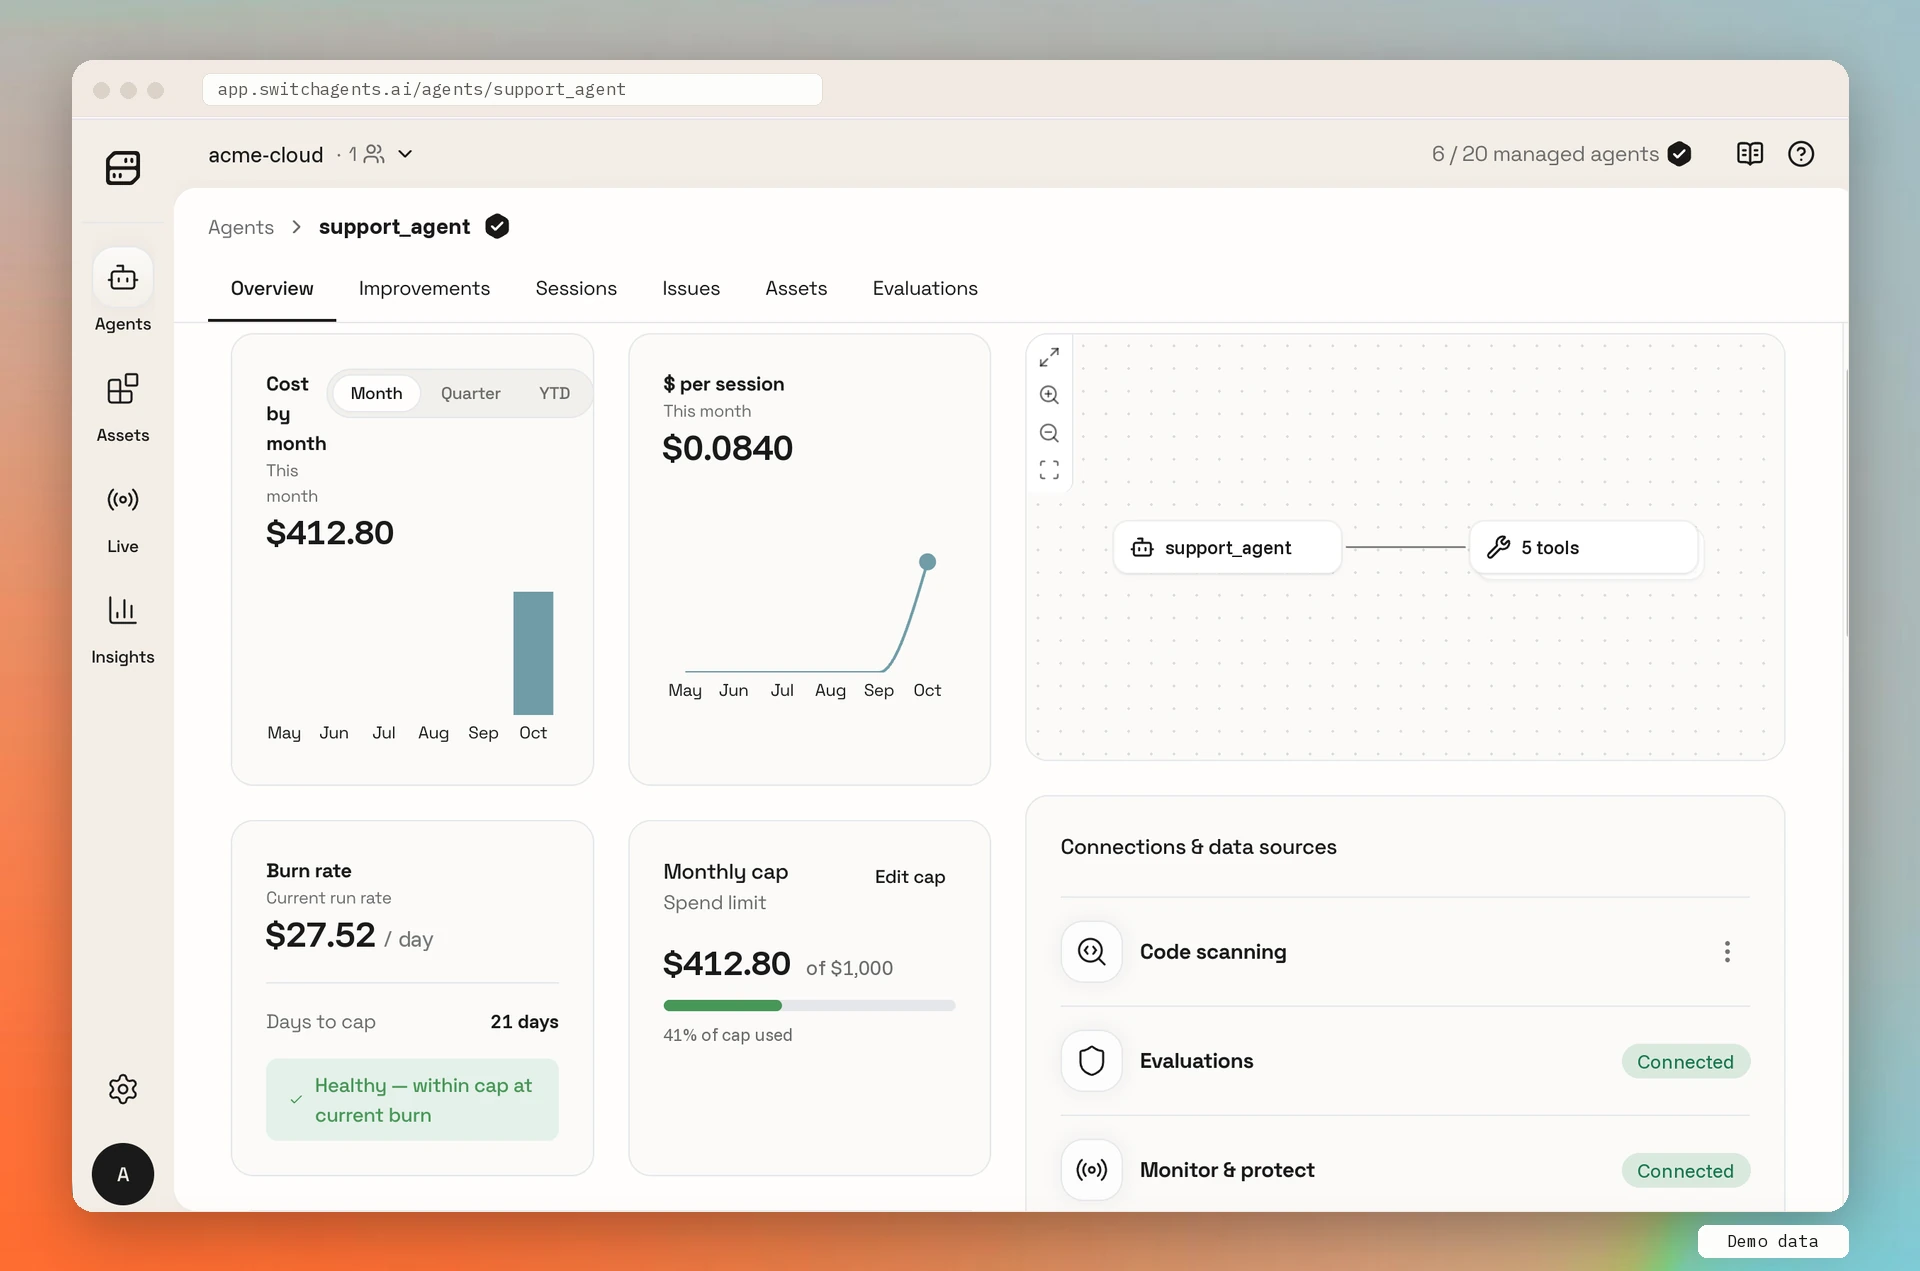Select the support_agent graph node
Screen dimensions: 1920x1271
click(1227, 547)
